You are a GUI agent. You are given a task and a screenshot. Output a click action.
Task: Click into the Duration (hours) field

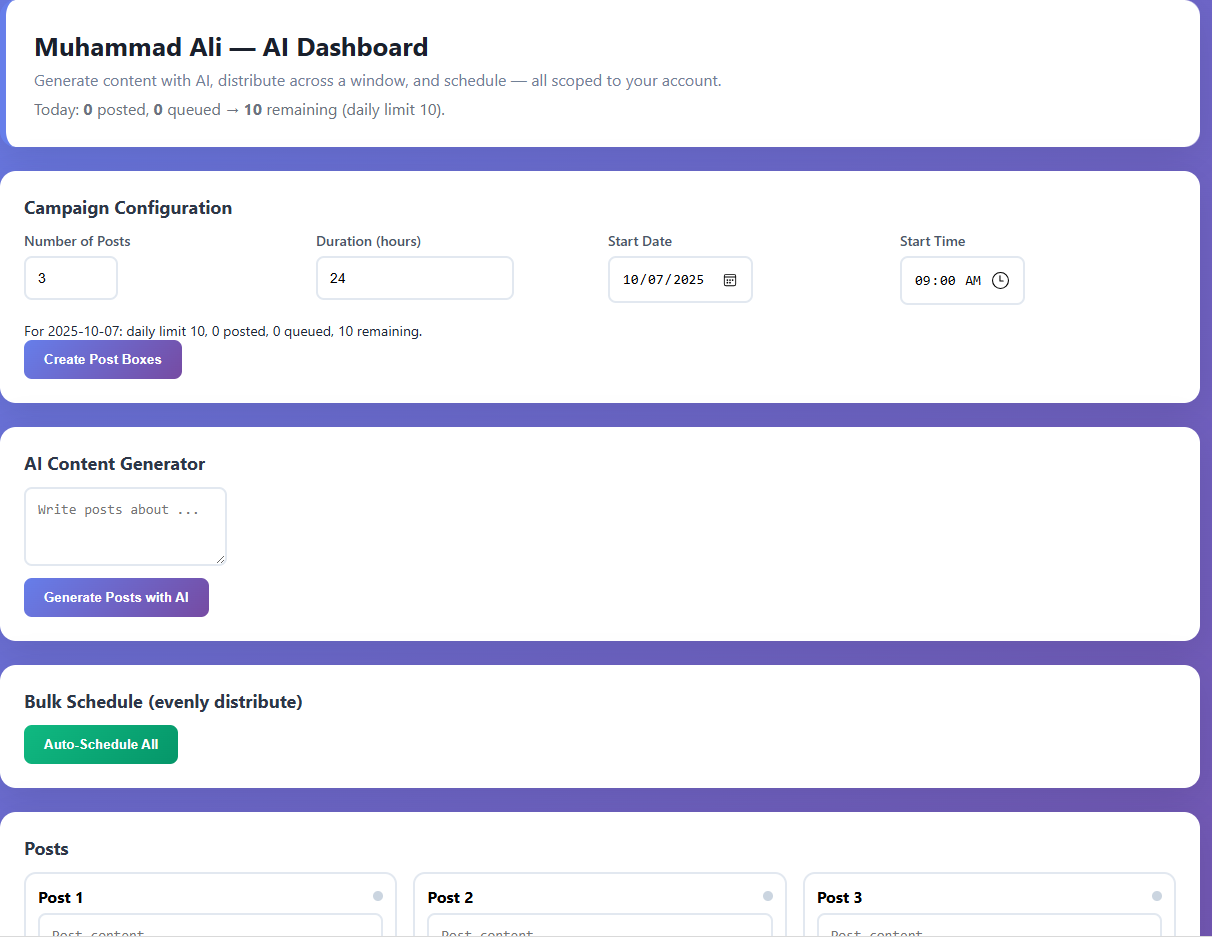coord(414,278)
